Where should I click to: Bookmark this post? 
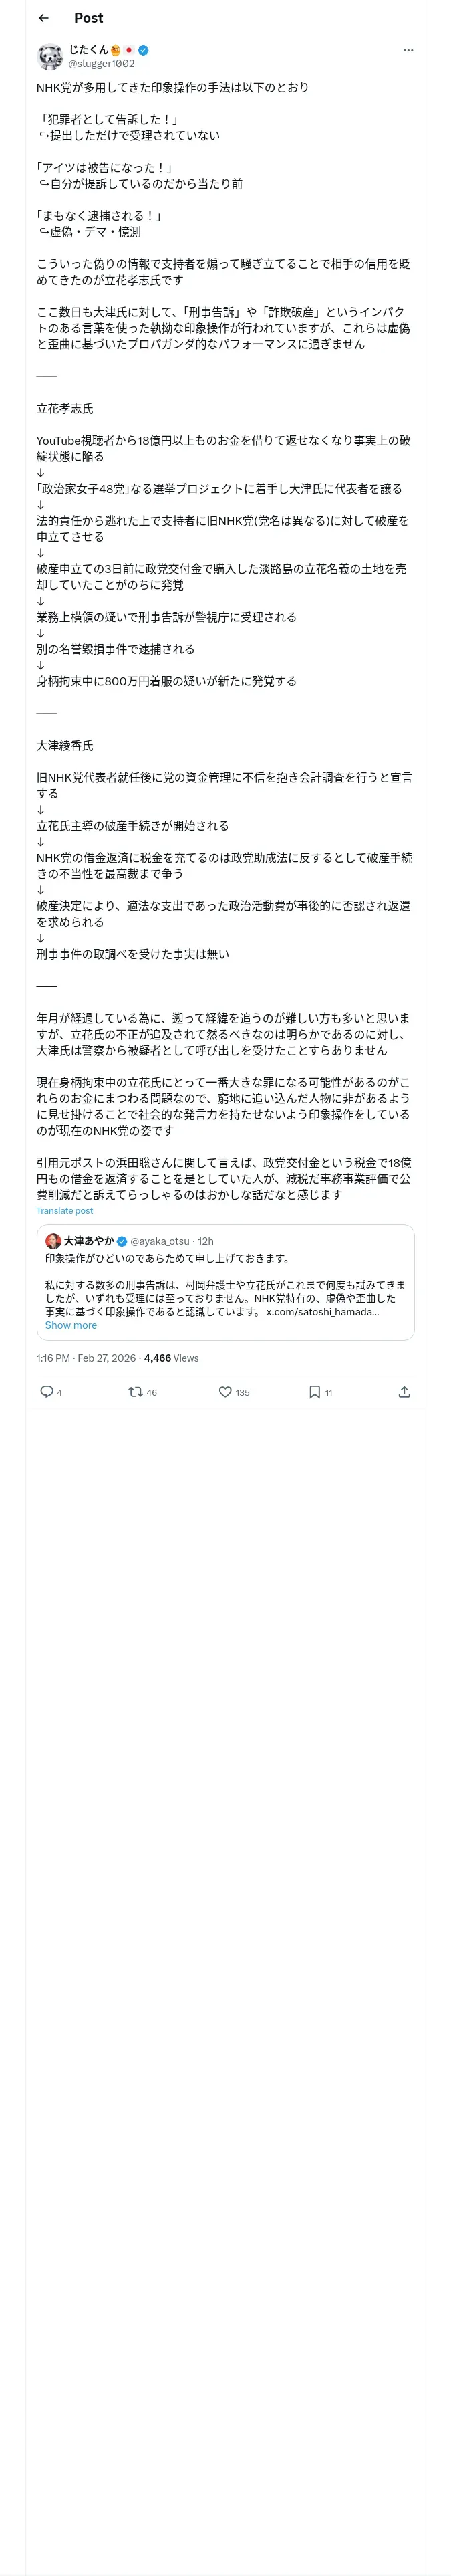[314, 1391]
